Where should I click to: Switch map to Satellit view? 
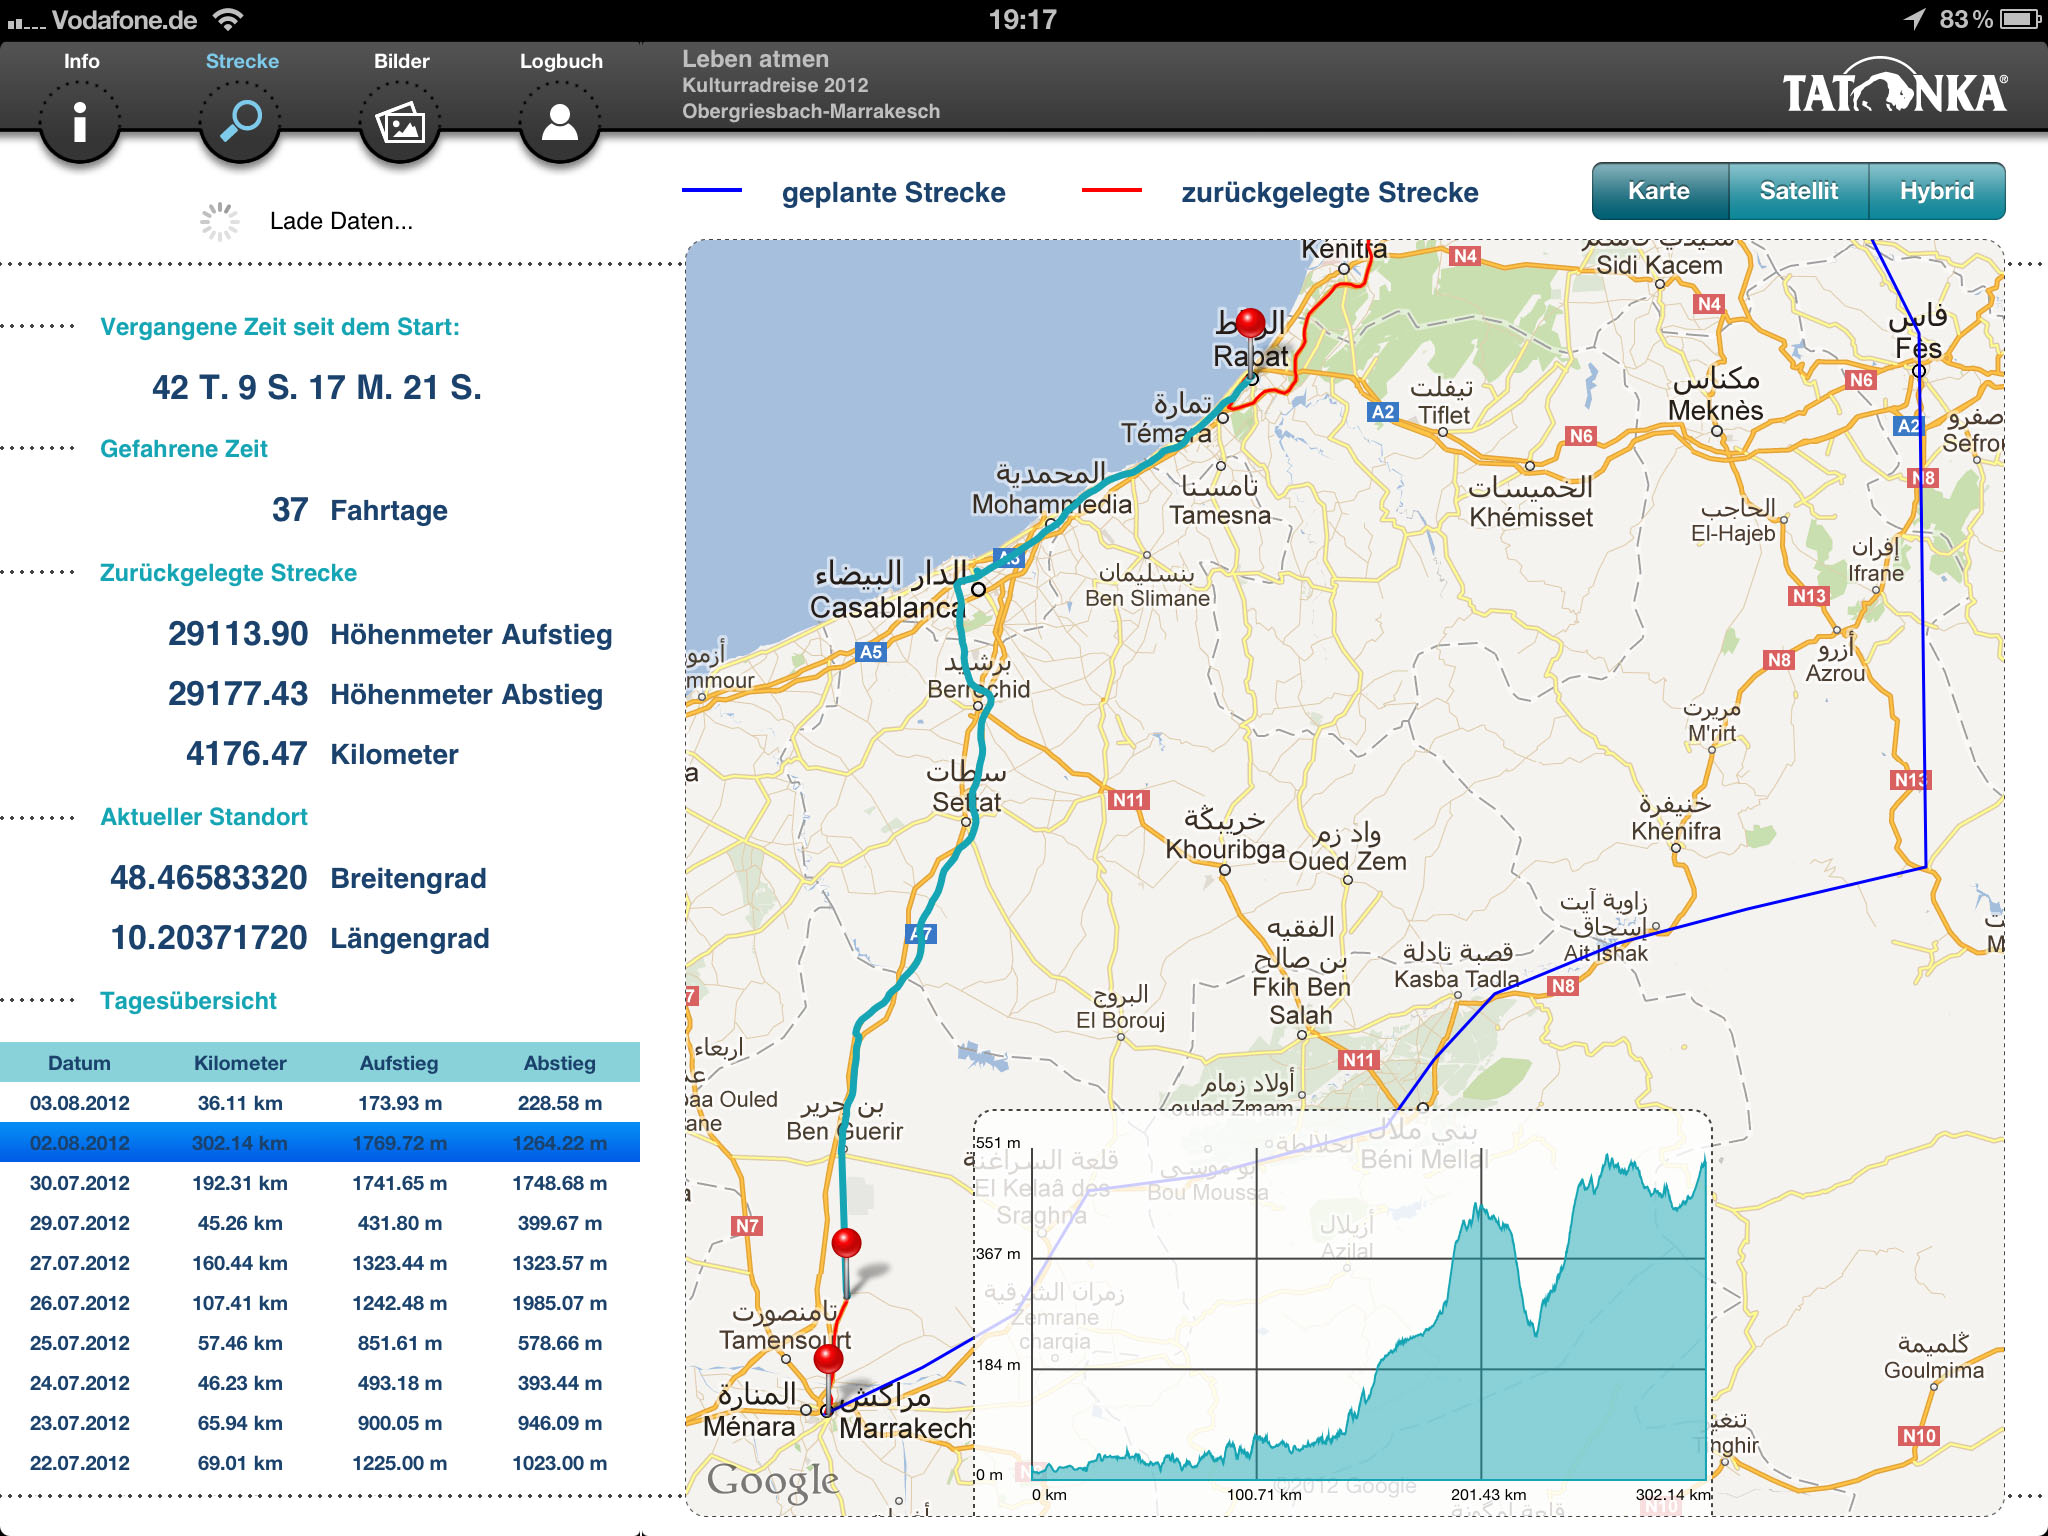(1798, 191)
